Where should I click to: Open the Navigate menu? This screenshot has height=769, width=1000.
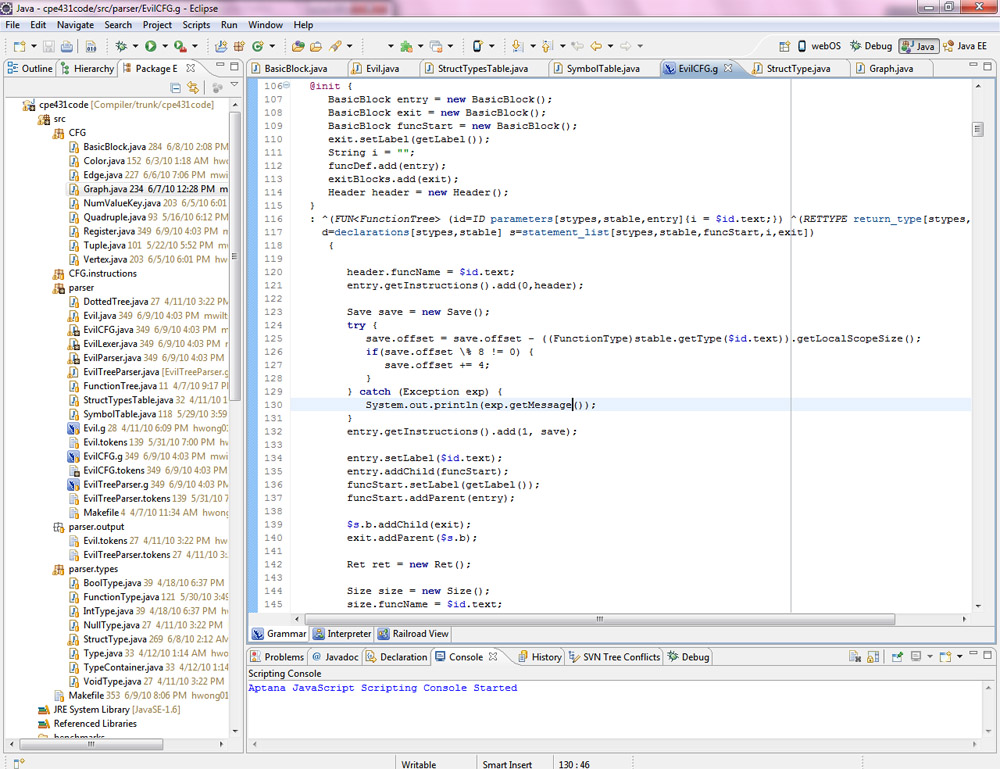(x=76, y=24)
